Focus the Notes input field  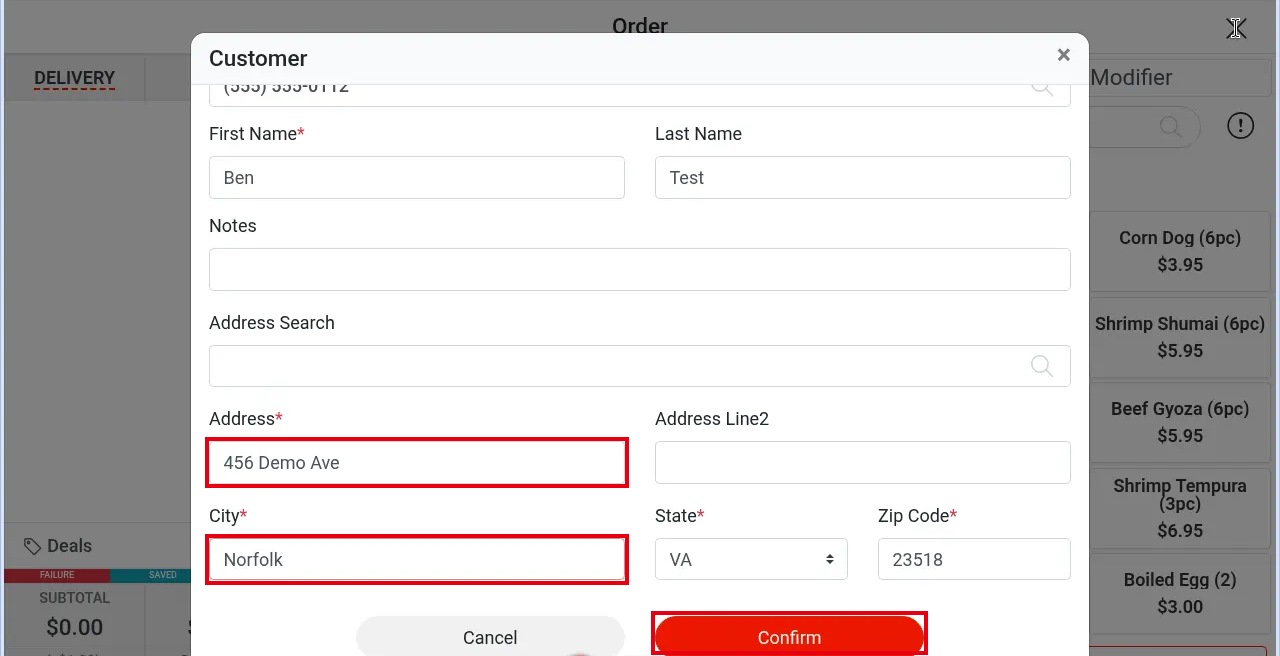point(640,270)
